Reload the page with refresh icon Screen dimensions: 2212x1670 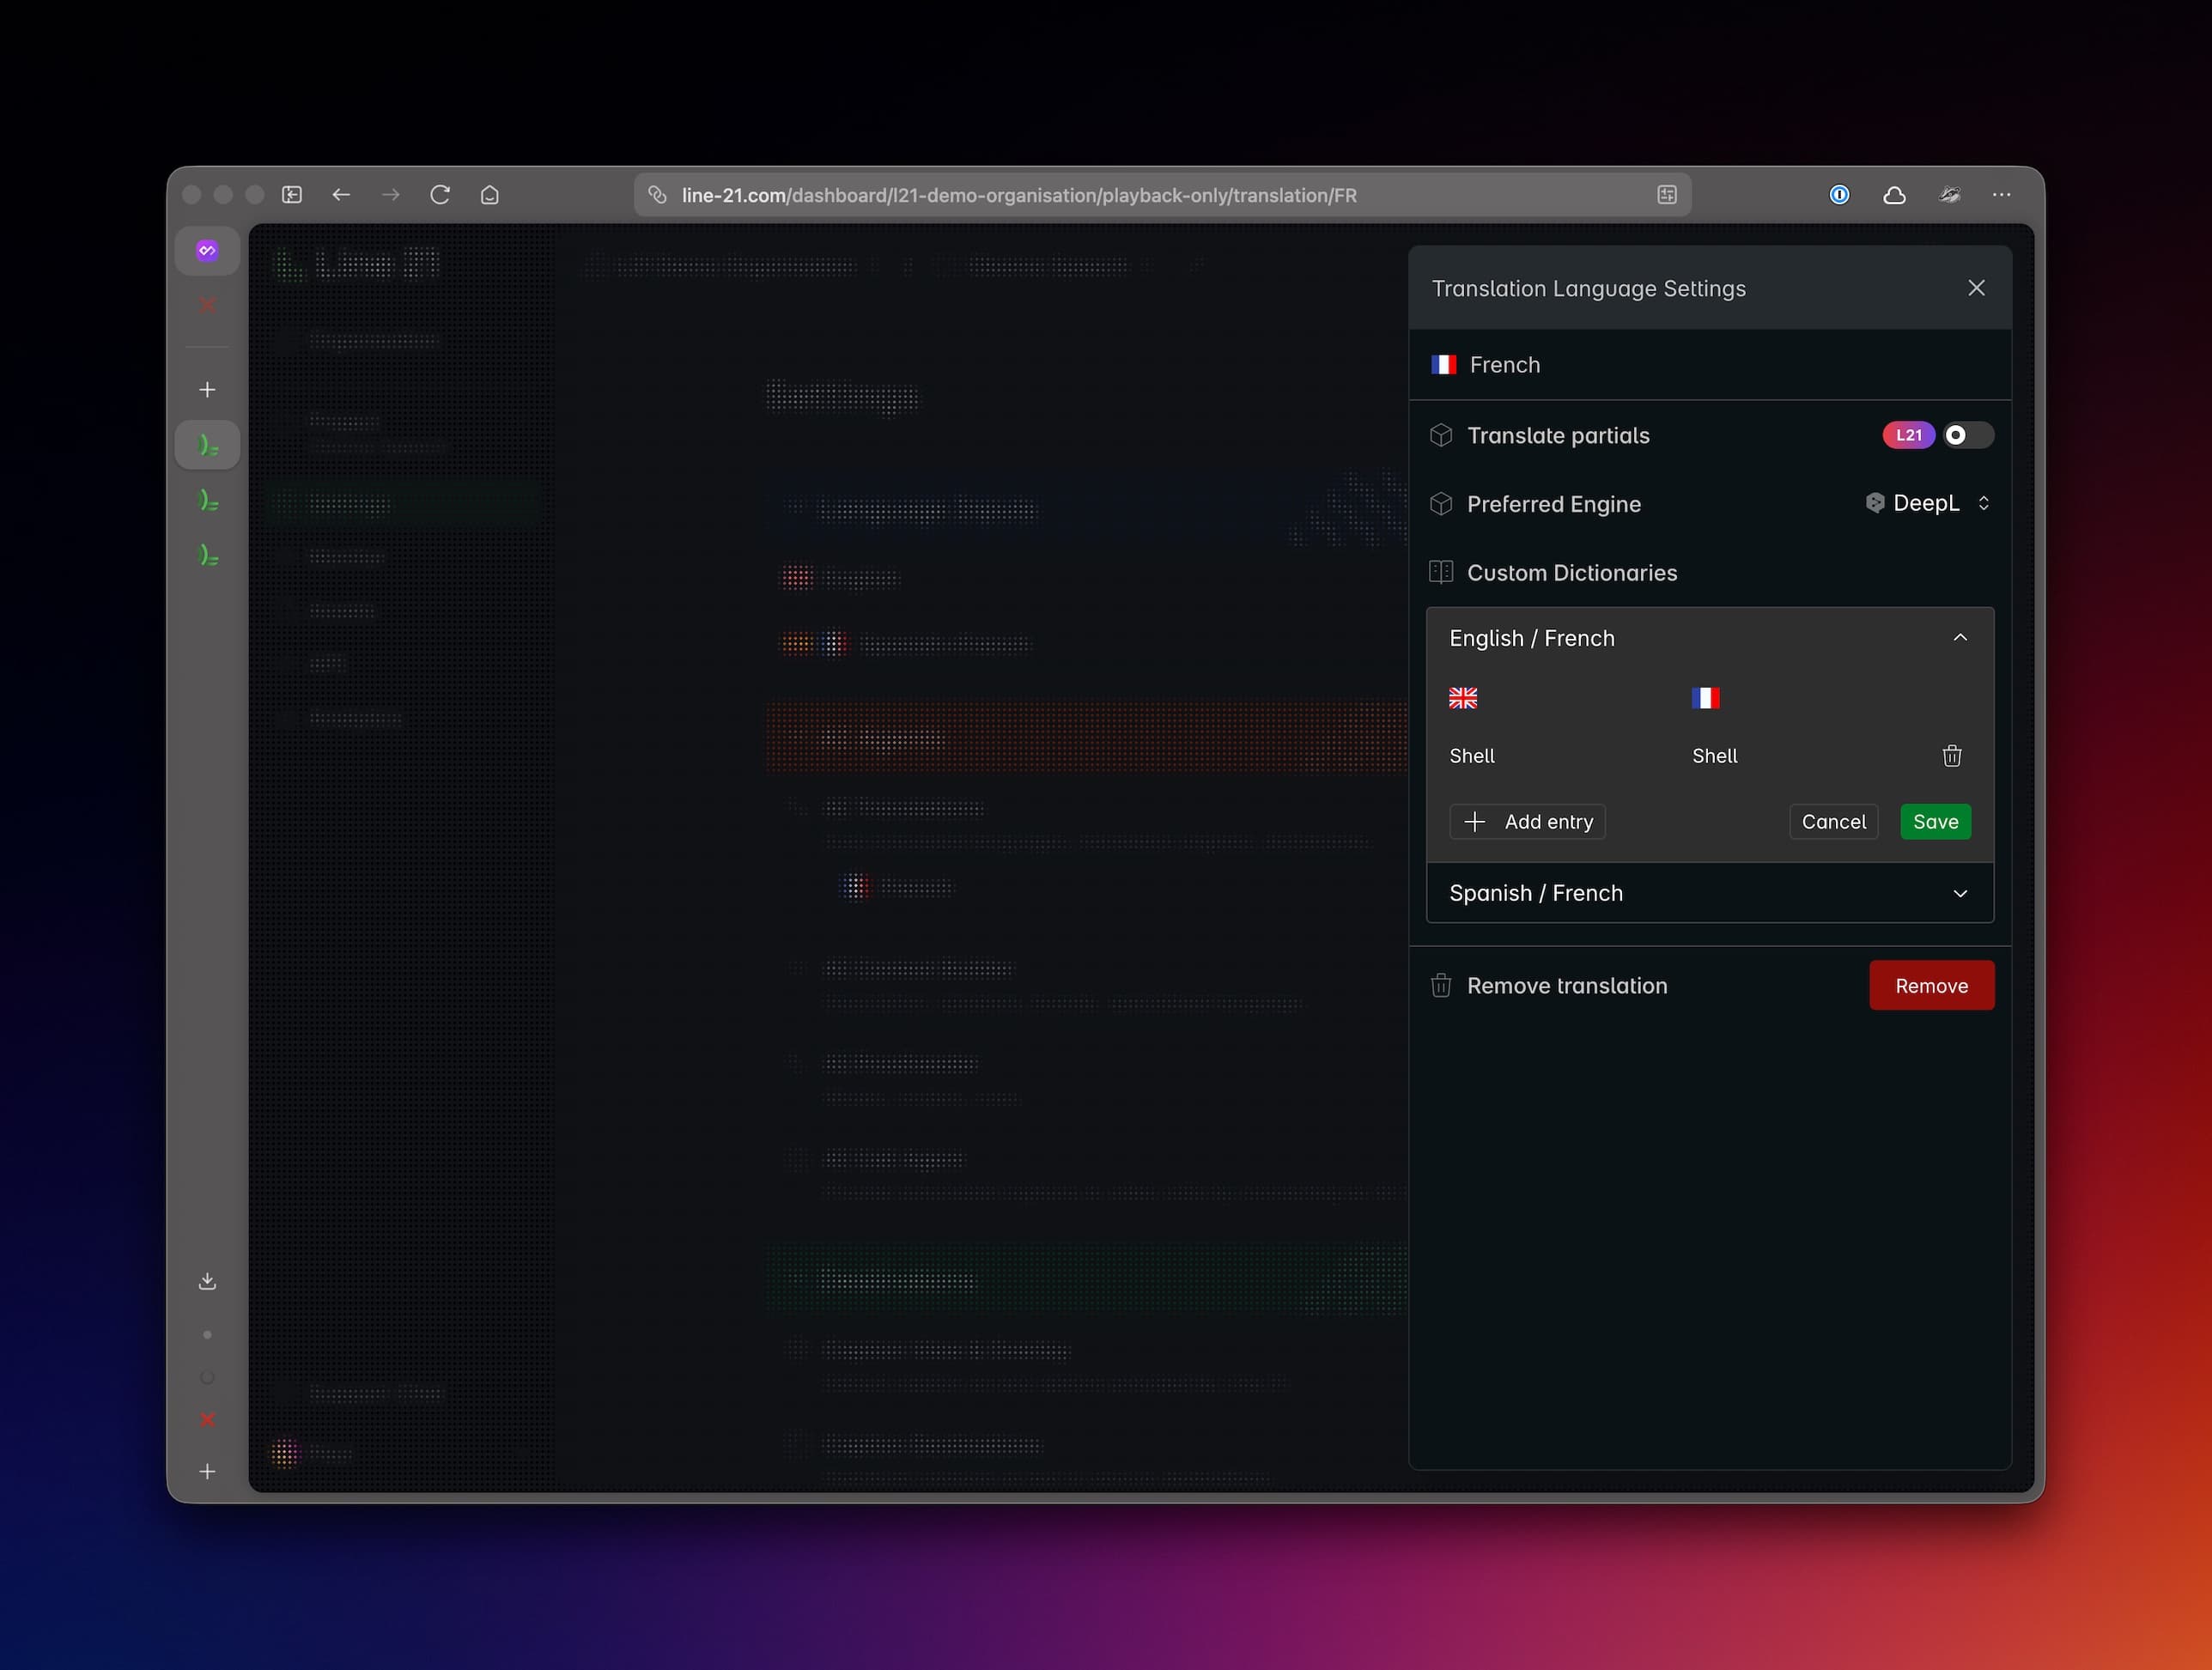tap(440, 195)
